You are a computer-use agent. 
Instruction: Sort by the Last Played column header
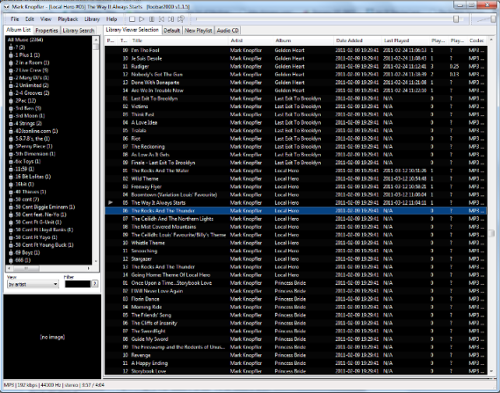tap(405, 40)
